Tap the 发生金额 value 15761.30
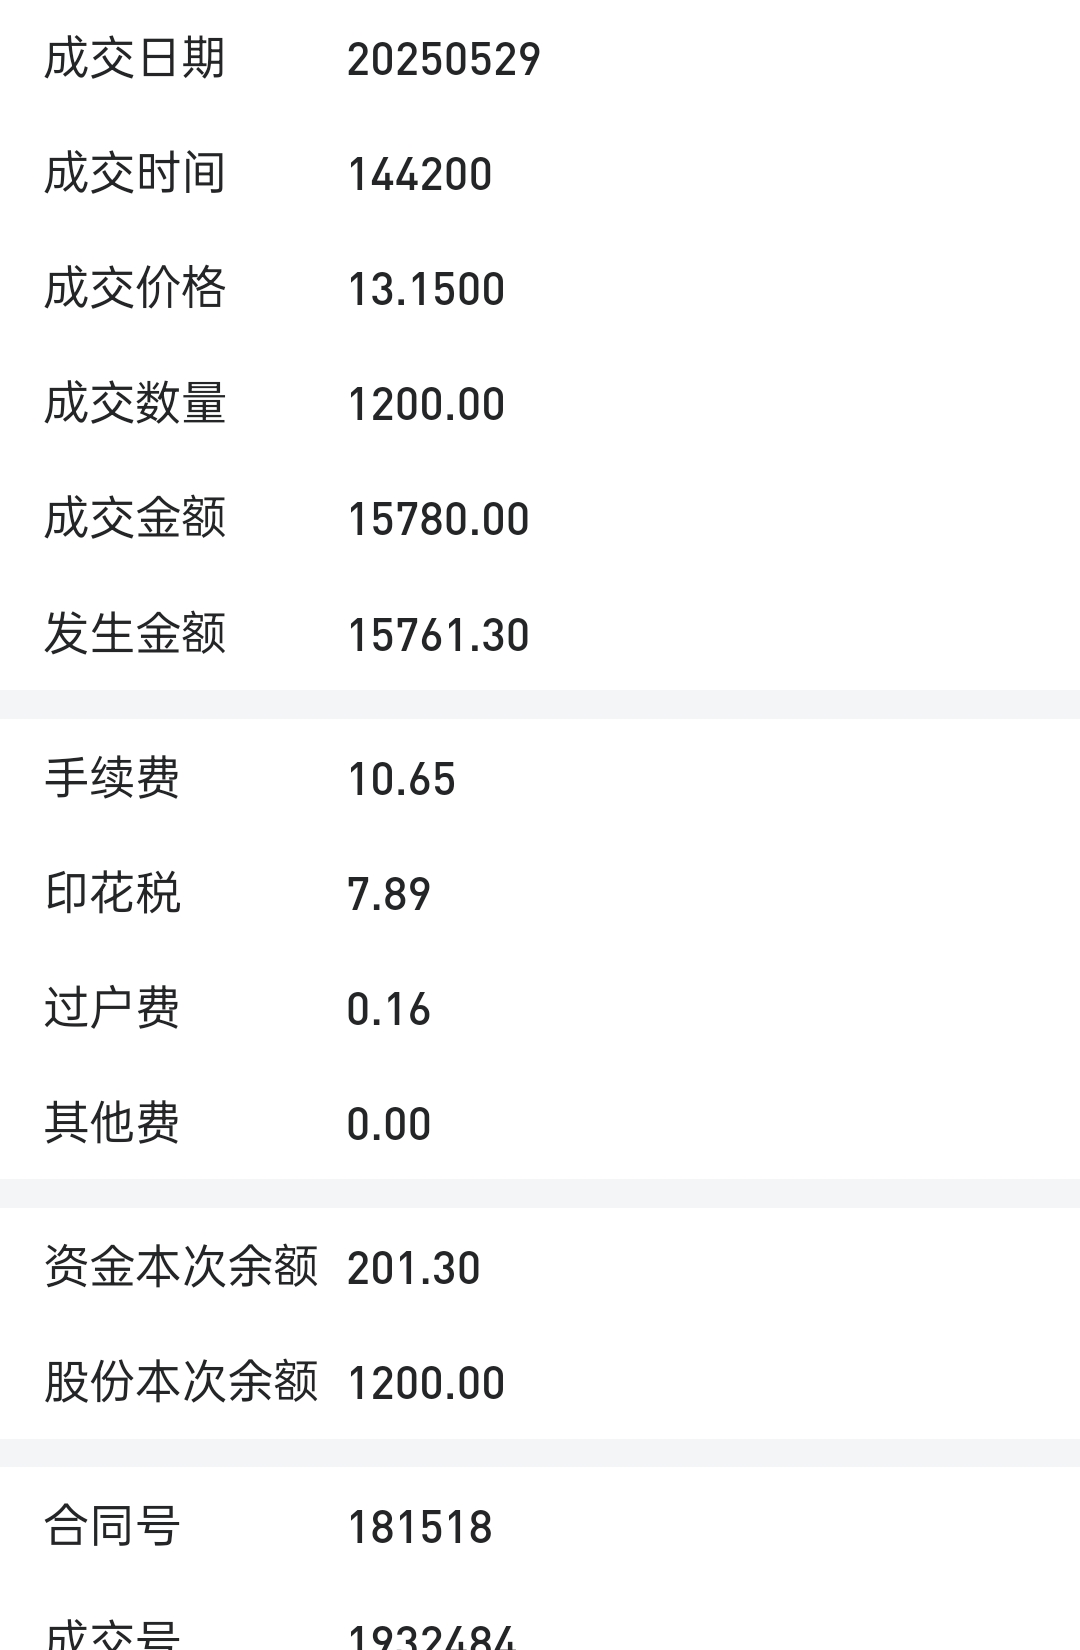Viewport: 1080px width, 1650px height. [x=438, y=635]
